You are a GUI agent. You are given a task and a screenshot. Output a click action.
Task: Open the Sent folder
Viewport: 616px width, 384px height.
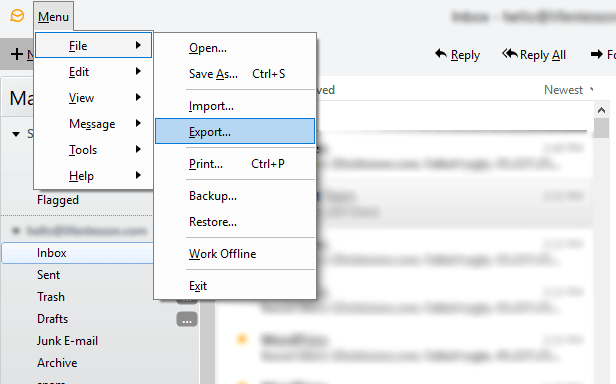(x=48, y=275)
